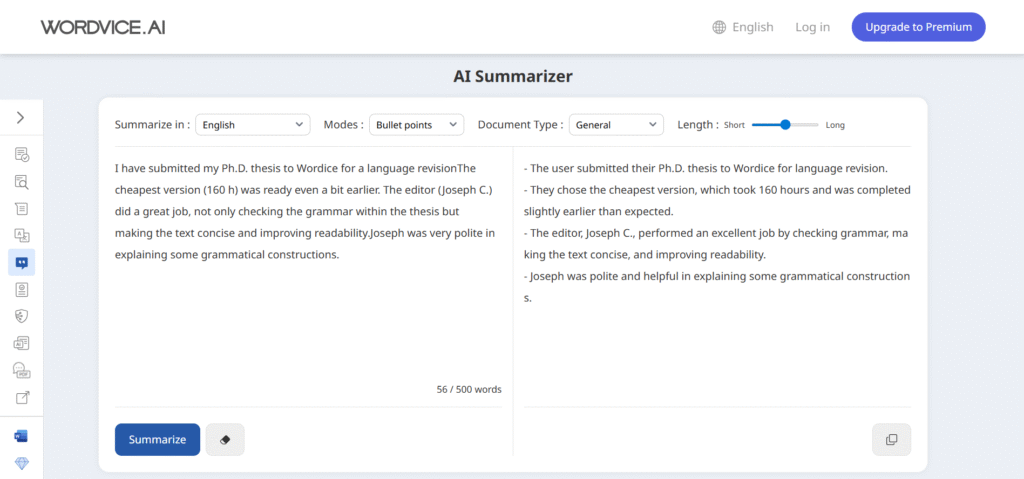Click the globe language icon
This screenshot has height=479, width=1024.
(x=719, y=27)
